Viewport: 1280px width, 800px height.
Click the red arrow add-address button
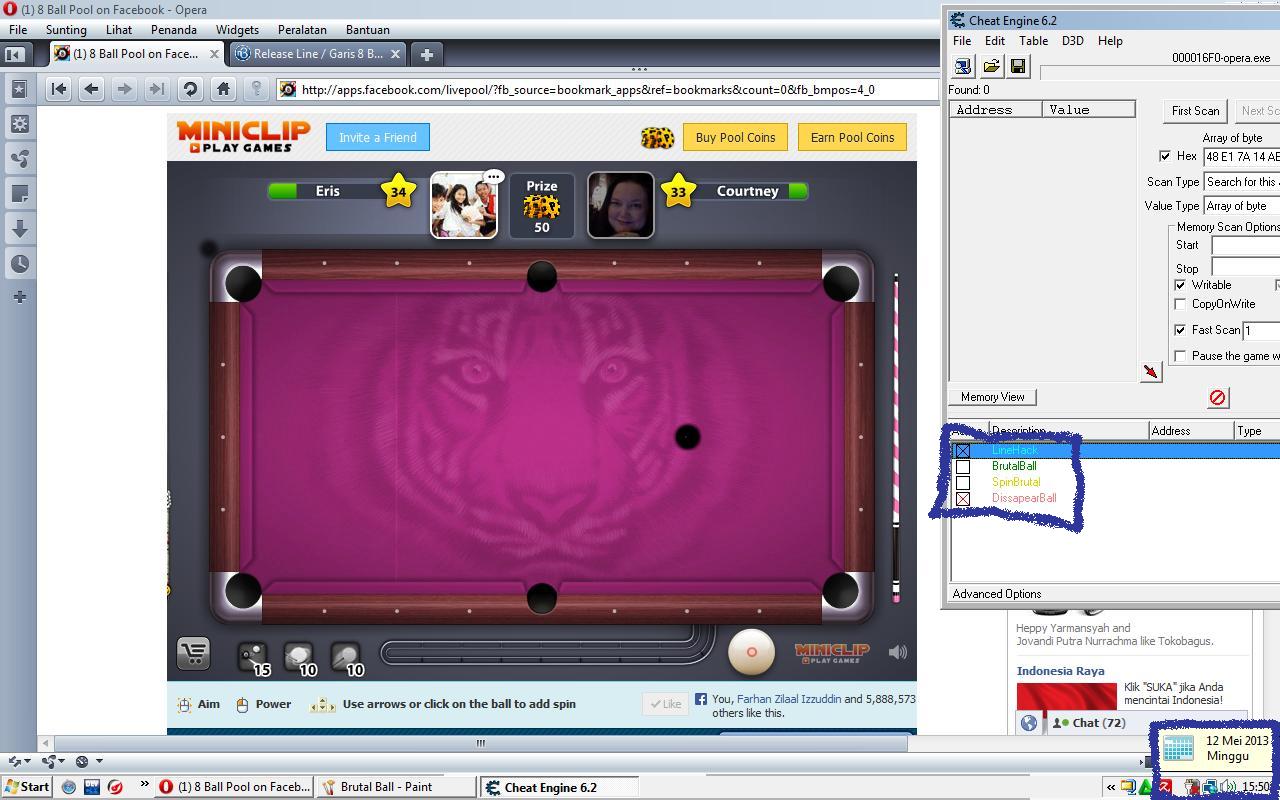1151,372
